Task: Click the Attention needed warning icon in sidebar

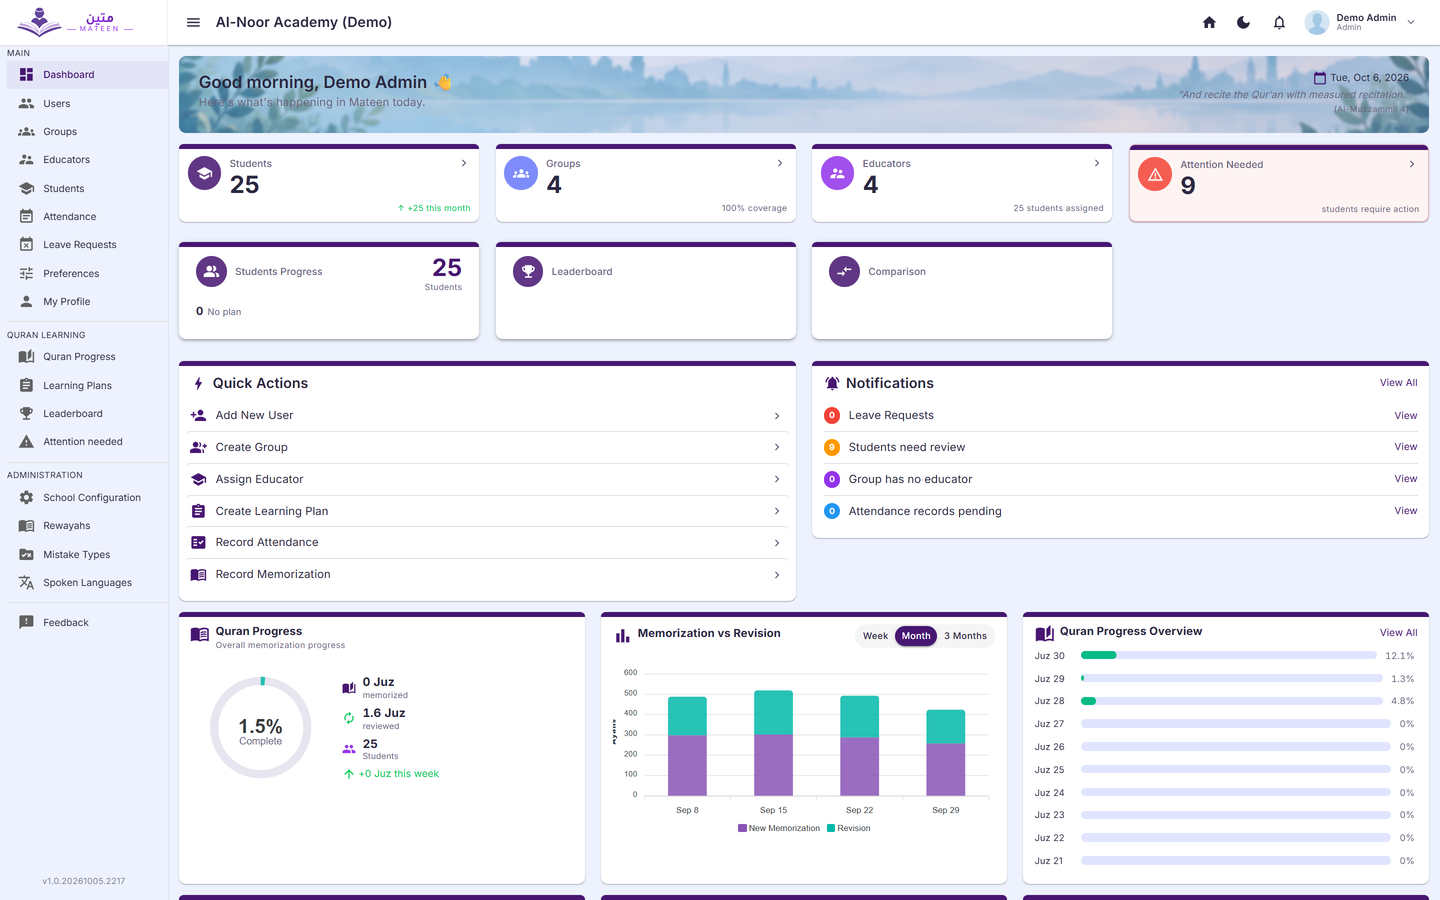Action: tap(26, 441)
